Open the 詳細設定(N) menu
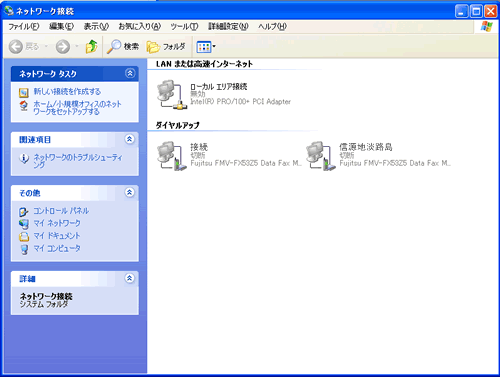The height and width of the screenshot is (377, 500). (228, 26)
